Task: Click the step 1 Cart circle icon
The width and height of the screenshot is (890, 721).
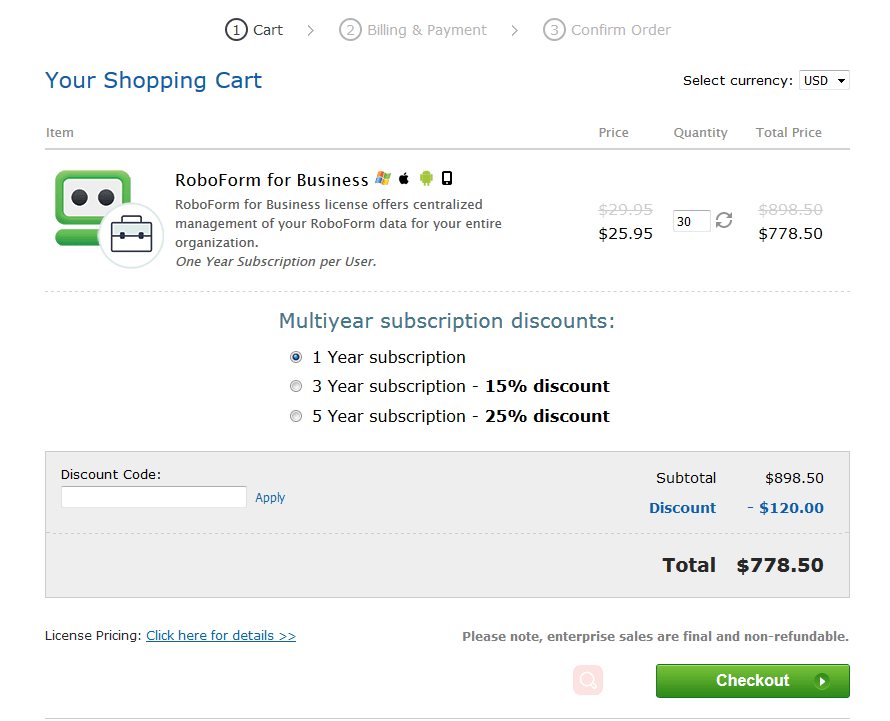Action: point(236,30)
